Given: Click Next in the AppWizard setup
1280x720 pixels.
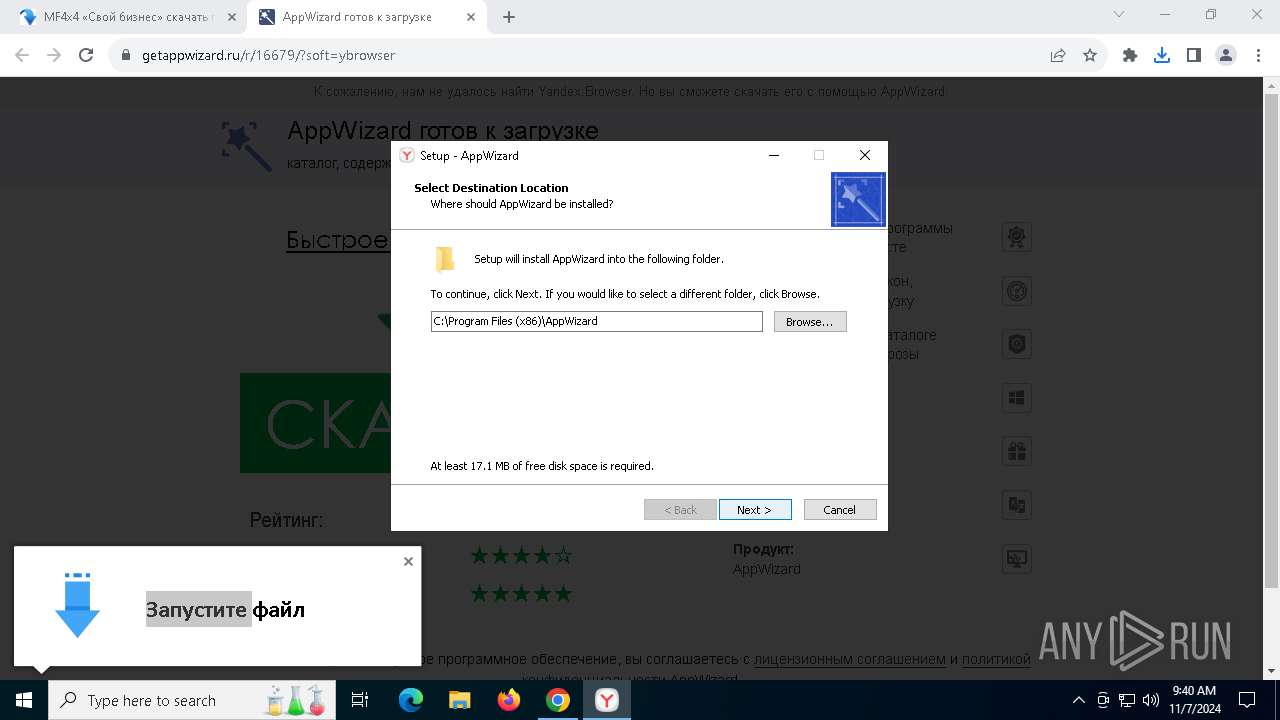Looking at the screenshot, I should 755,510.
